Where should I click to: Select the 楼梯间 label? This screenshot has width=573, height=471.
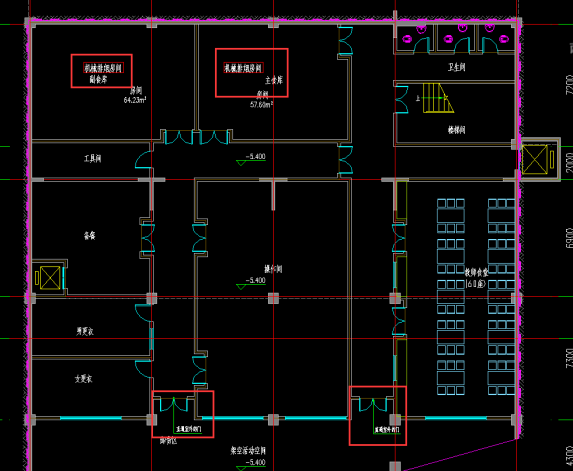[x=456, y=130]
